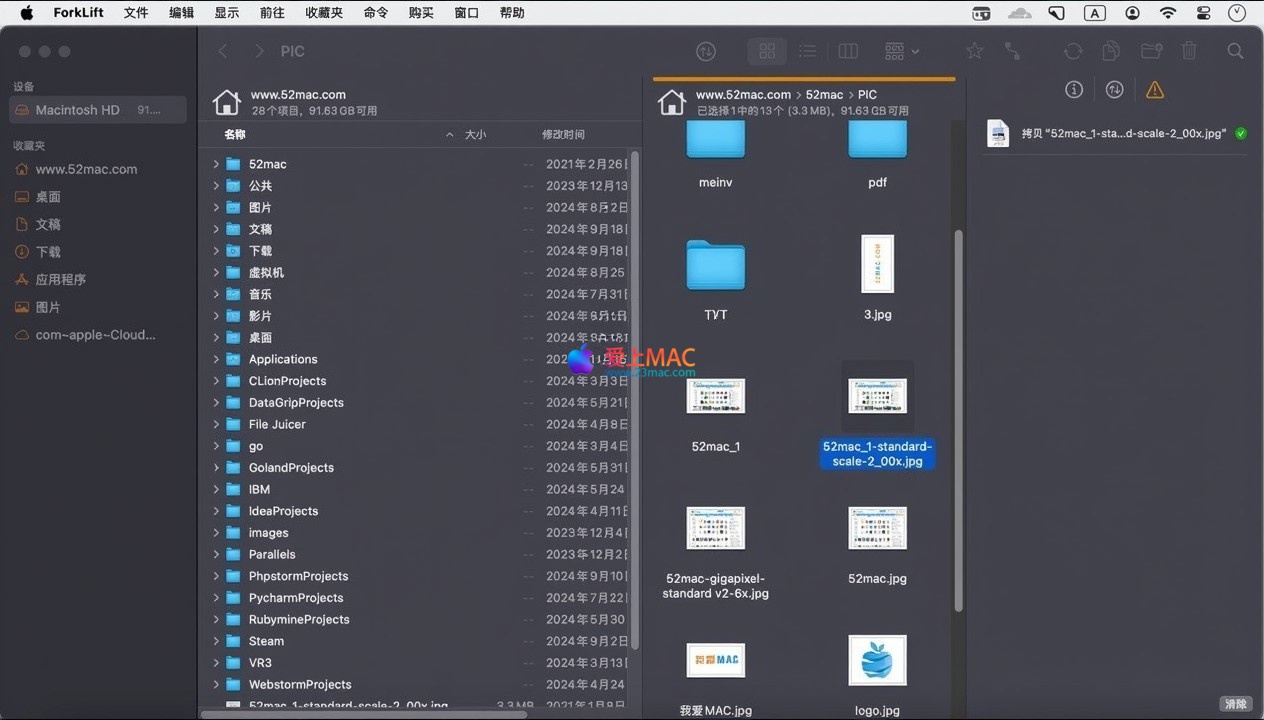Image resolution: width=1264 pixels, height=720 pixels.
Task: Open the 收藏夹 menu in menu bar
Action: tap(324, 13)
